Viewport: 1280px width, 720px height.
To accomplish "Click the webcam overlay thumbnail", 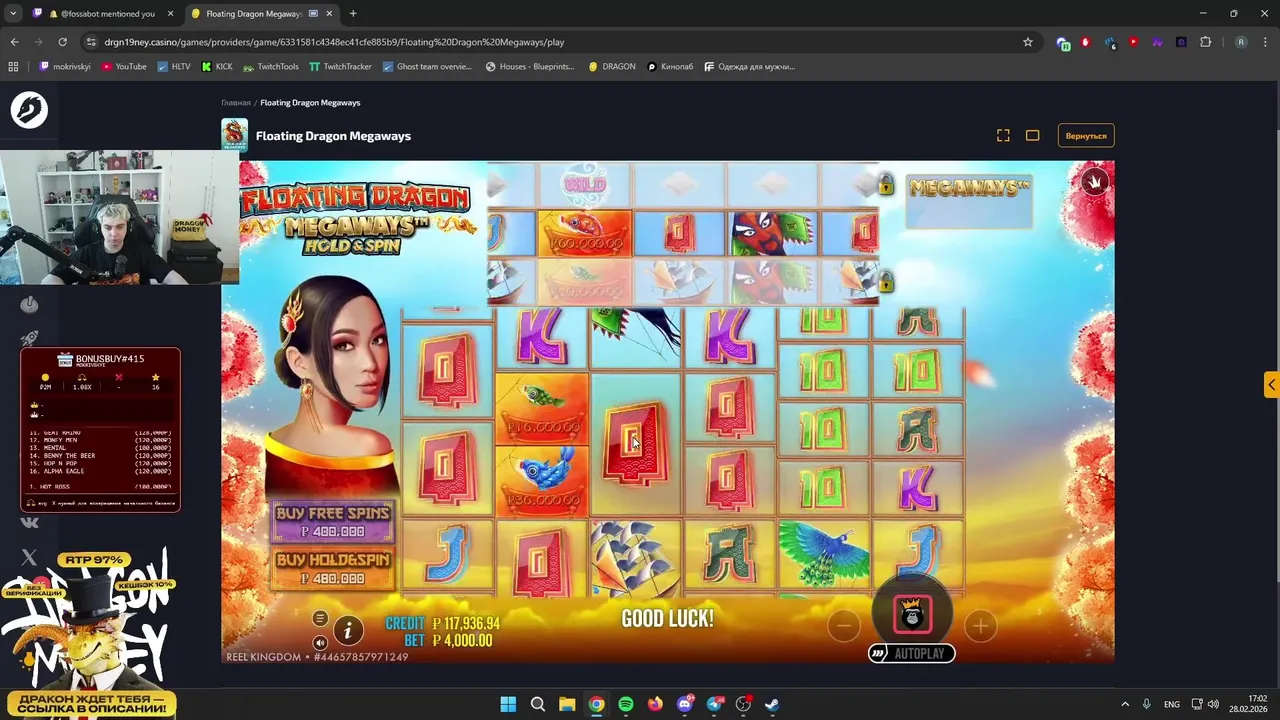I will 120,217.
